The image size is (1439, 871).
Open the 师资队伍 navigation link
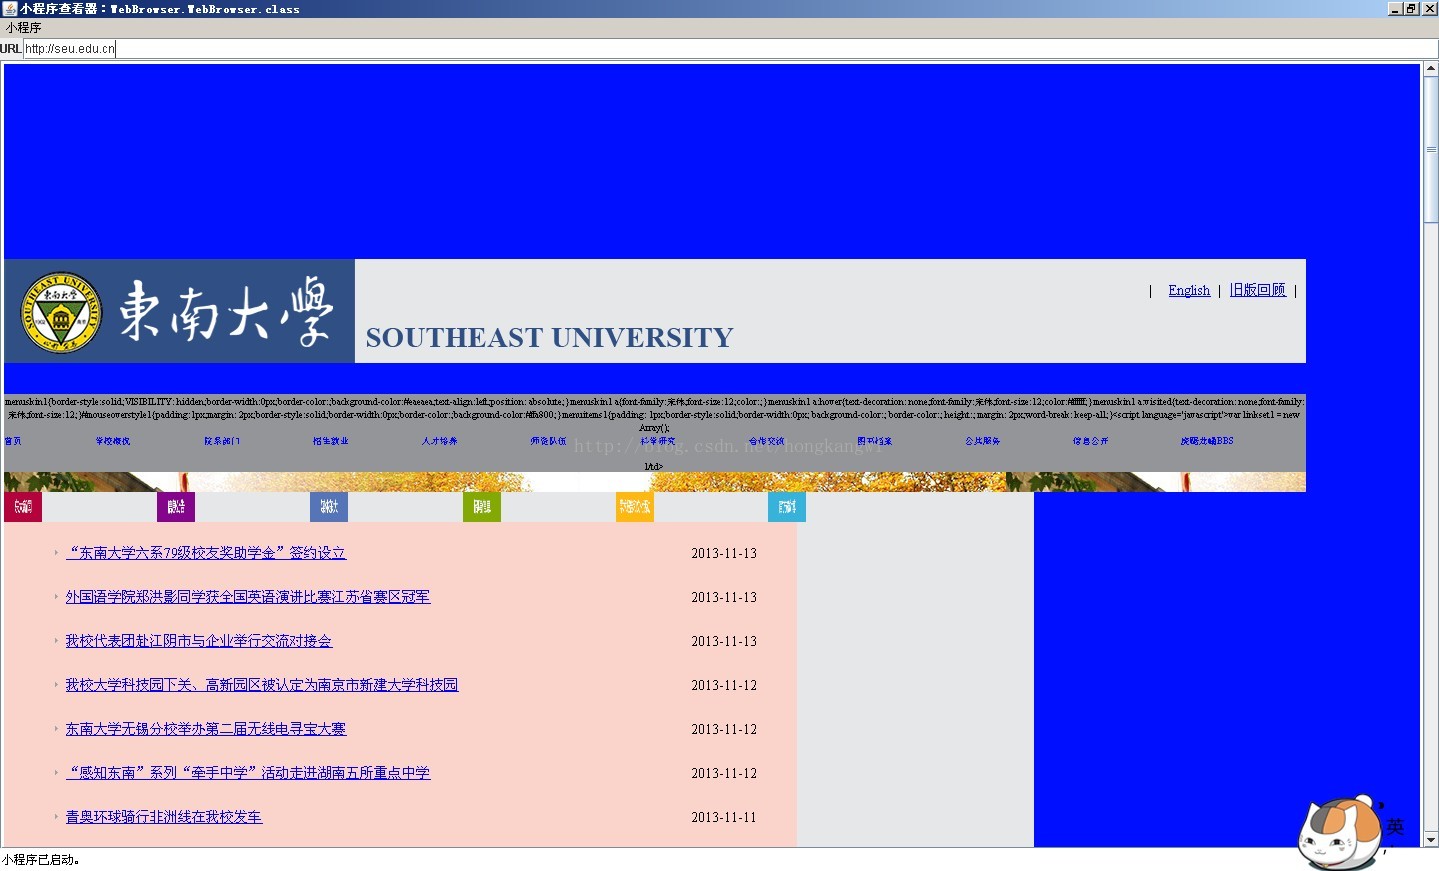point(549,441)
